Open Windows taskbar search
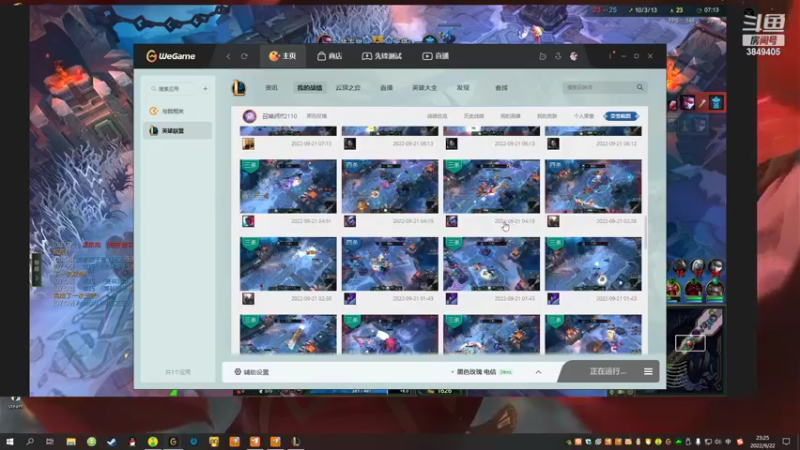Screen dimensions: 800x450 30,441
